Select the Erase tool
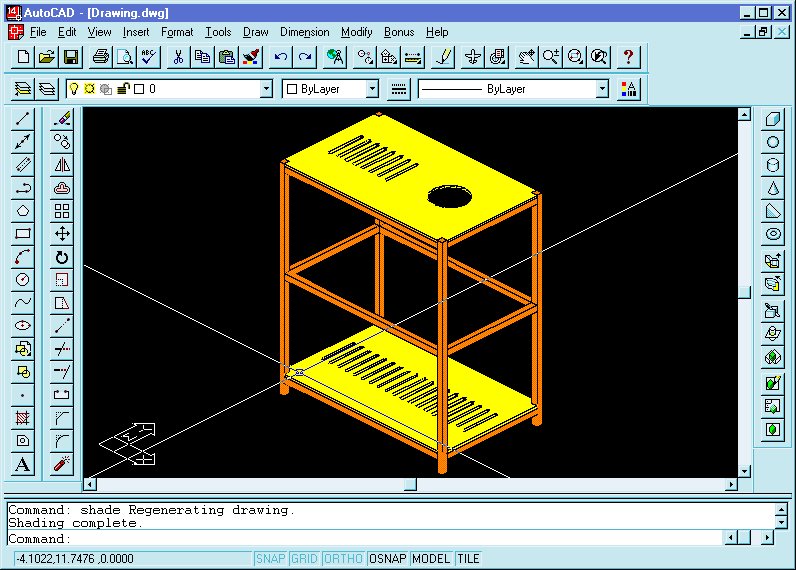This screenshot has width=796, height=570. coord(62,119)
